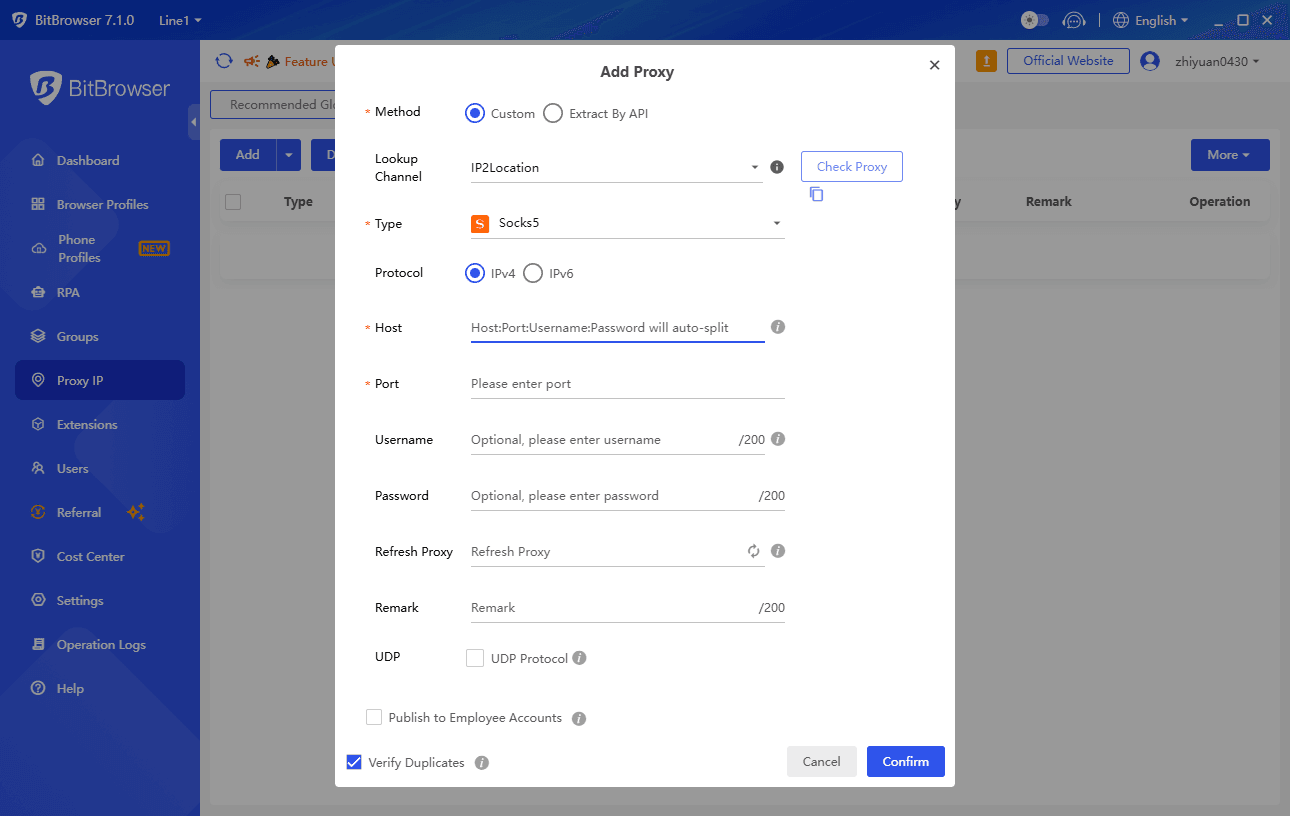Click the info icon next to Host field

point(777,327)
